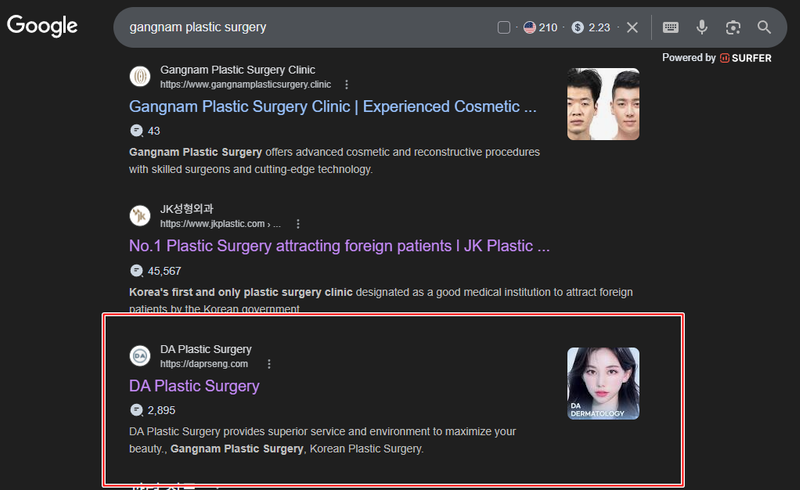The image size is (800, 490).
Task: Open the before-after faces thumbnail
Action: click(603, 104)
